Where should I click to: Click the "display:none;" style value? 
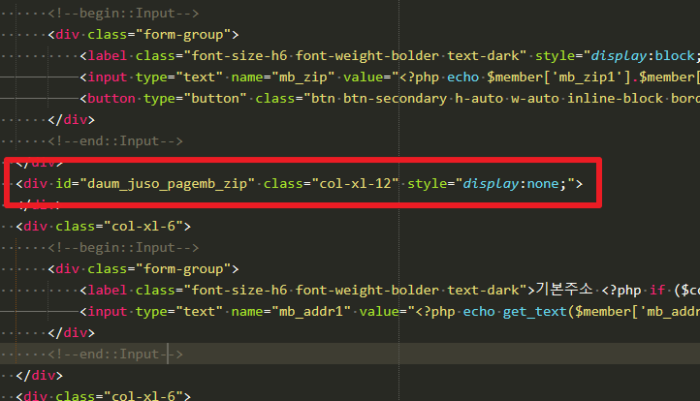(514, 184)
